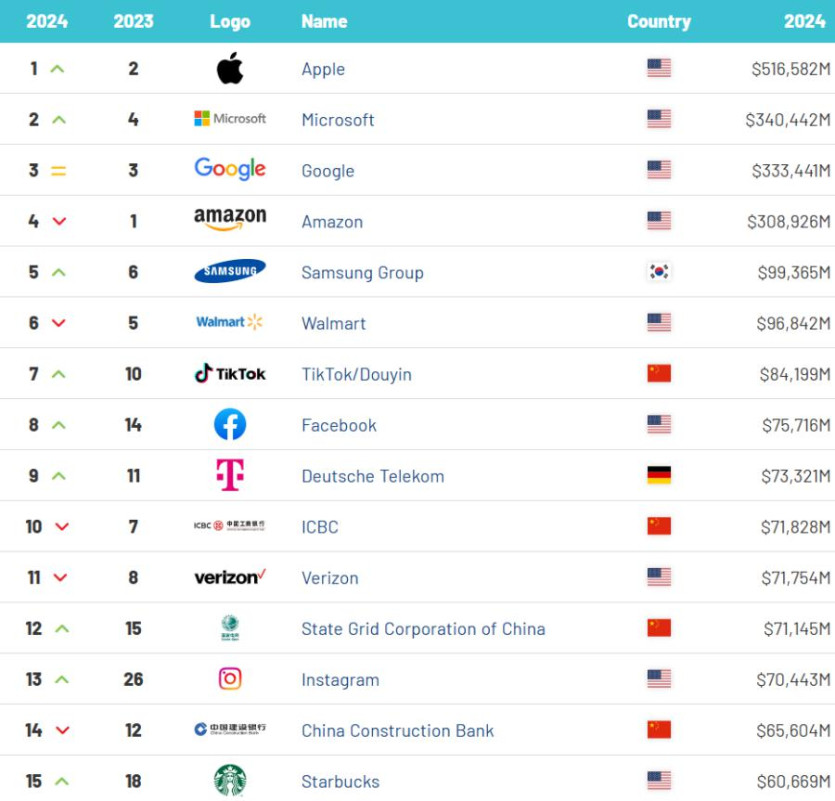Select the value $516,582M

(791, 69)
